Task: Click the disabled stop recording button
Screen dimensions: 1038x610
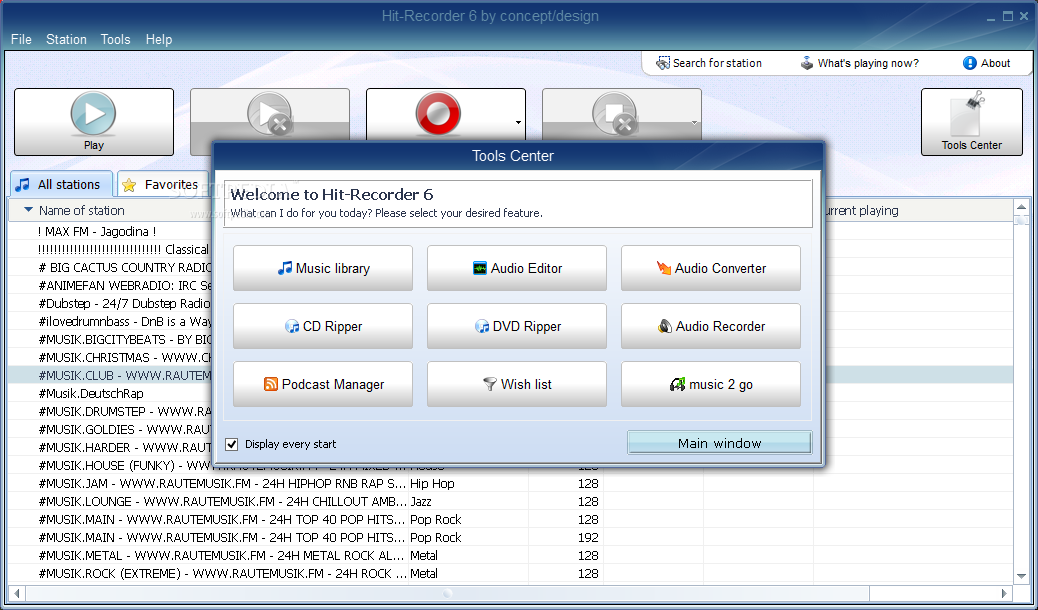Action: (x=614, y=114)
